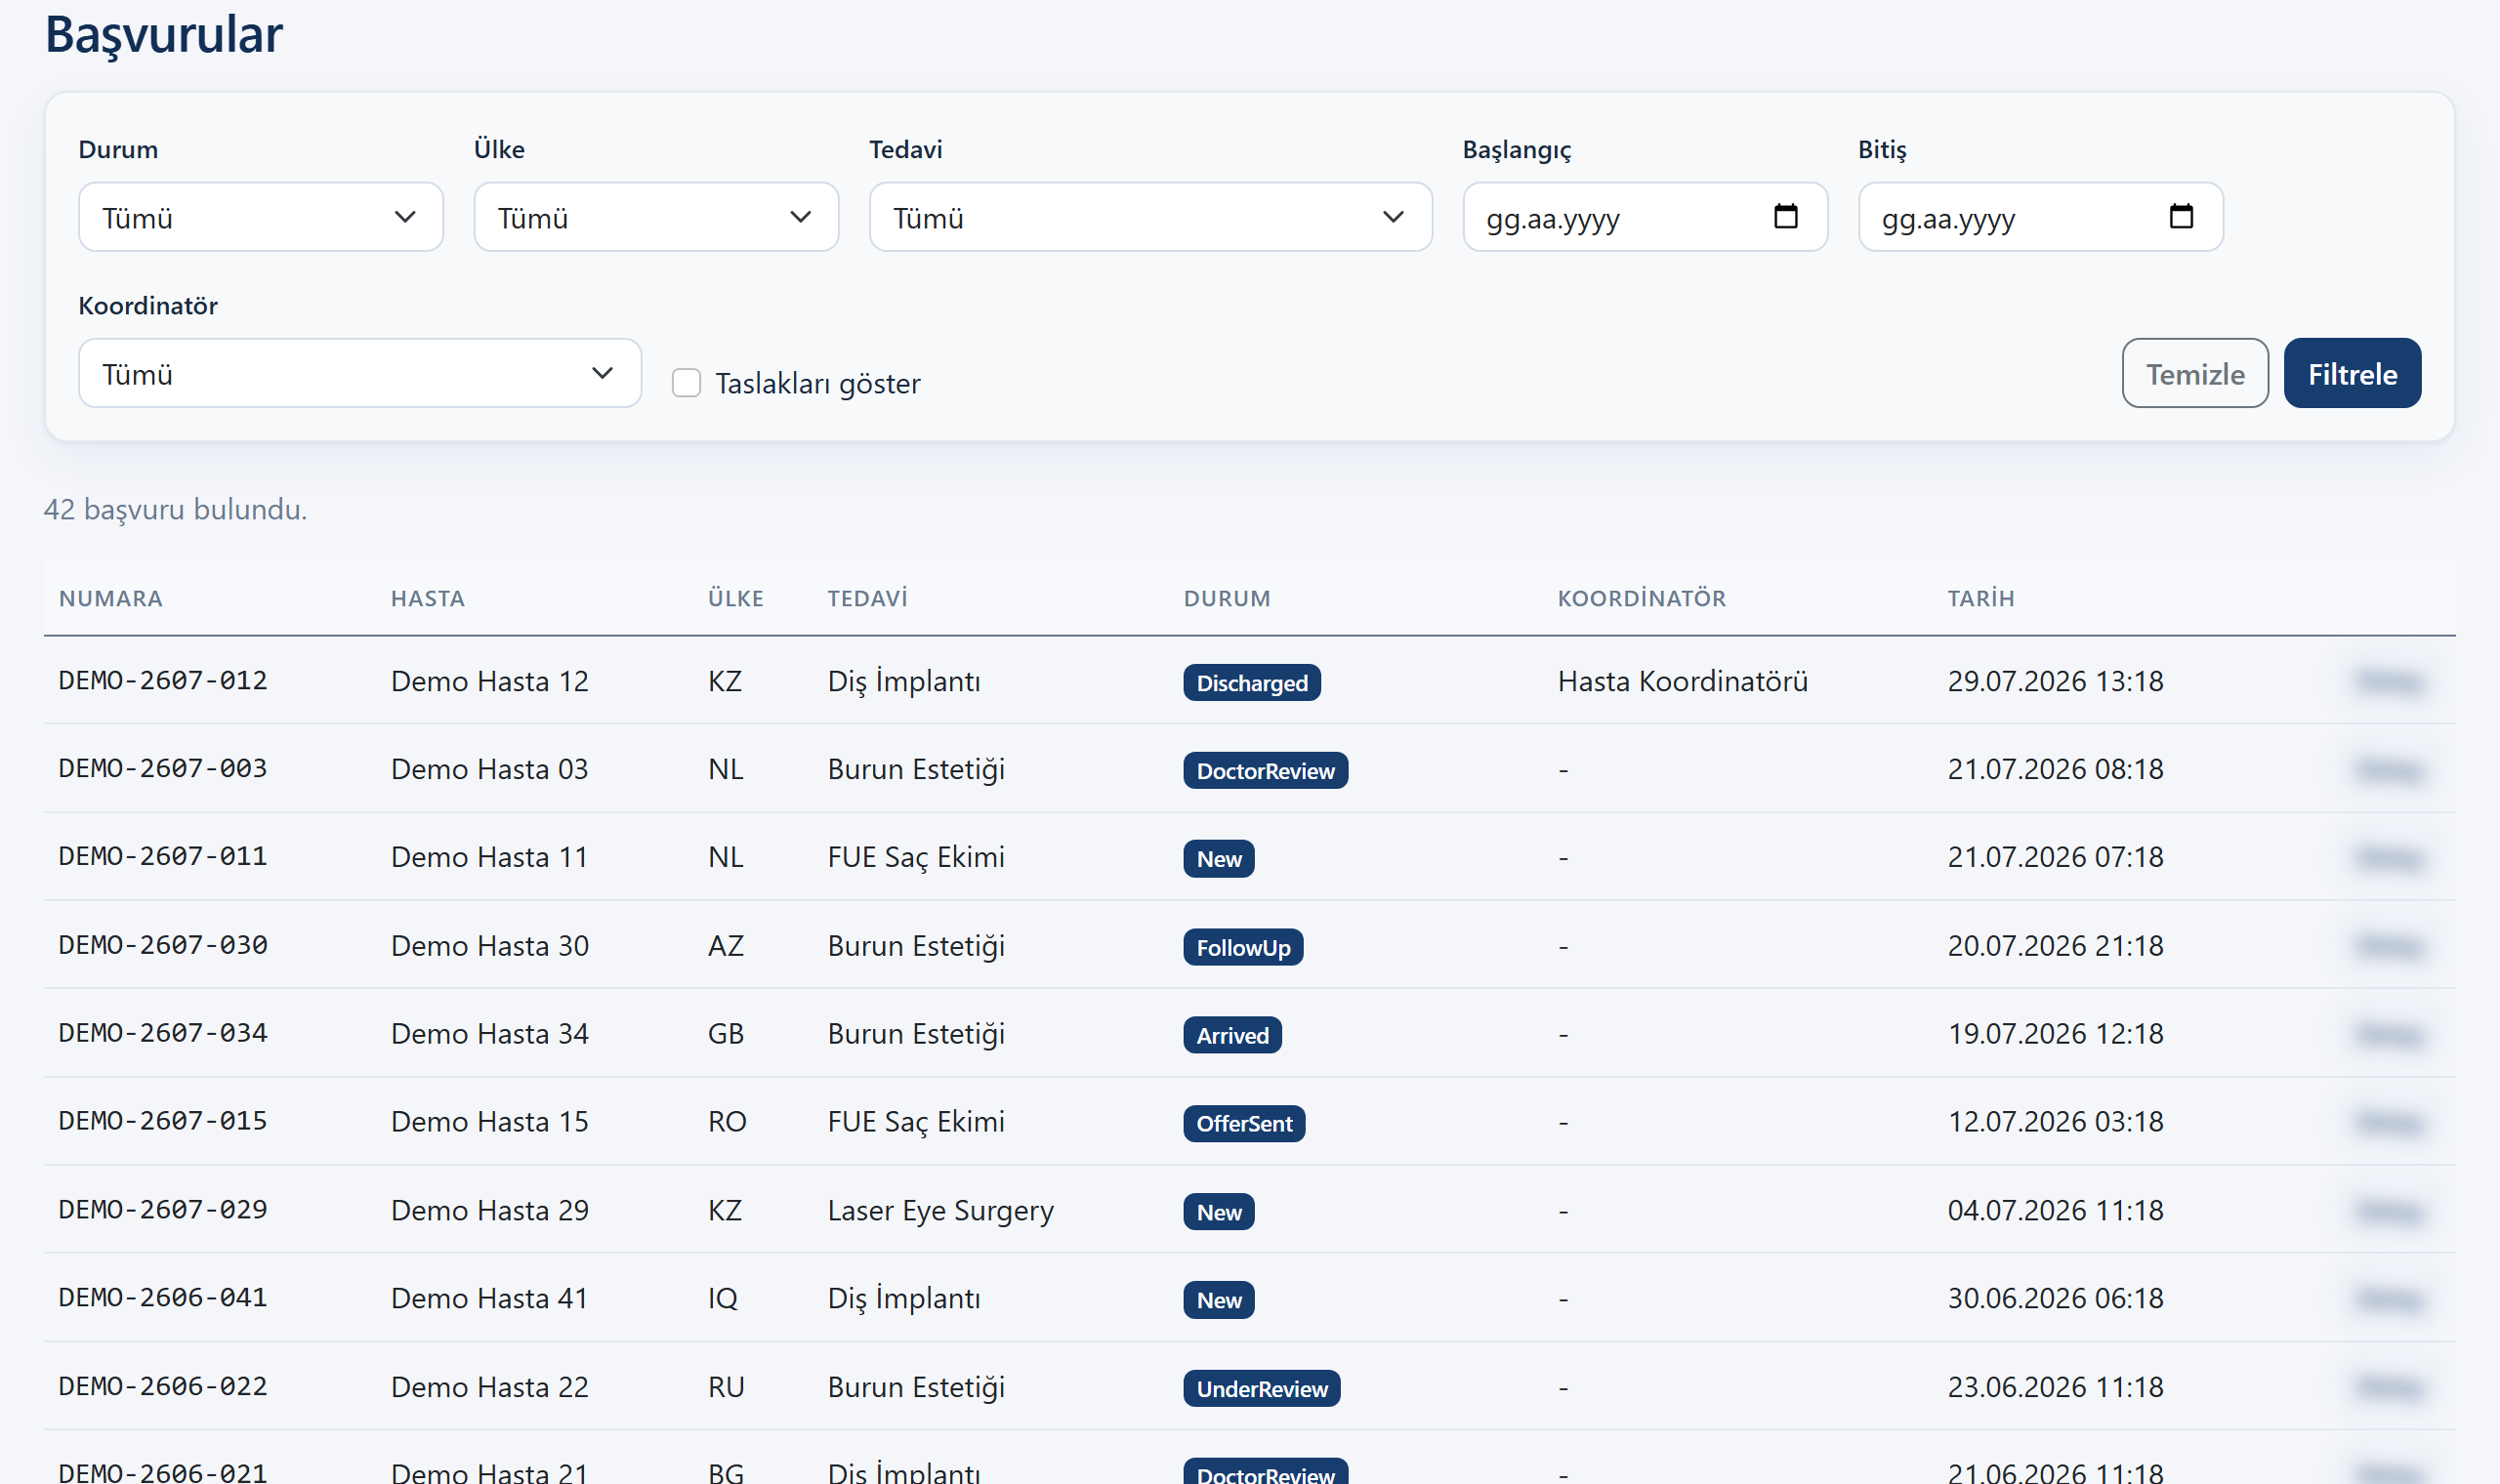
Task: Click date 12.07.2026 03:18
Action: point(2055,1121)
